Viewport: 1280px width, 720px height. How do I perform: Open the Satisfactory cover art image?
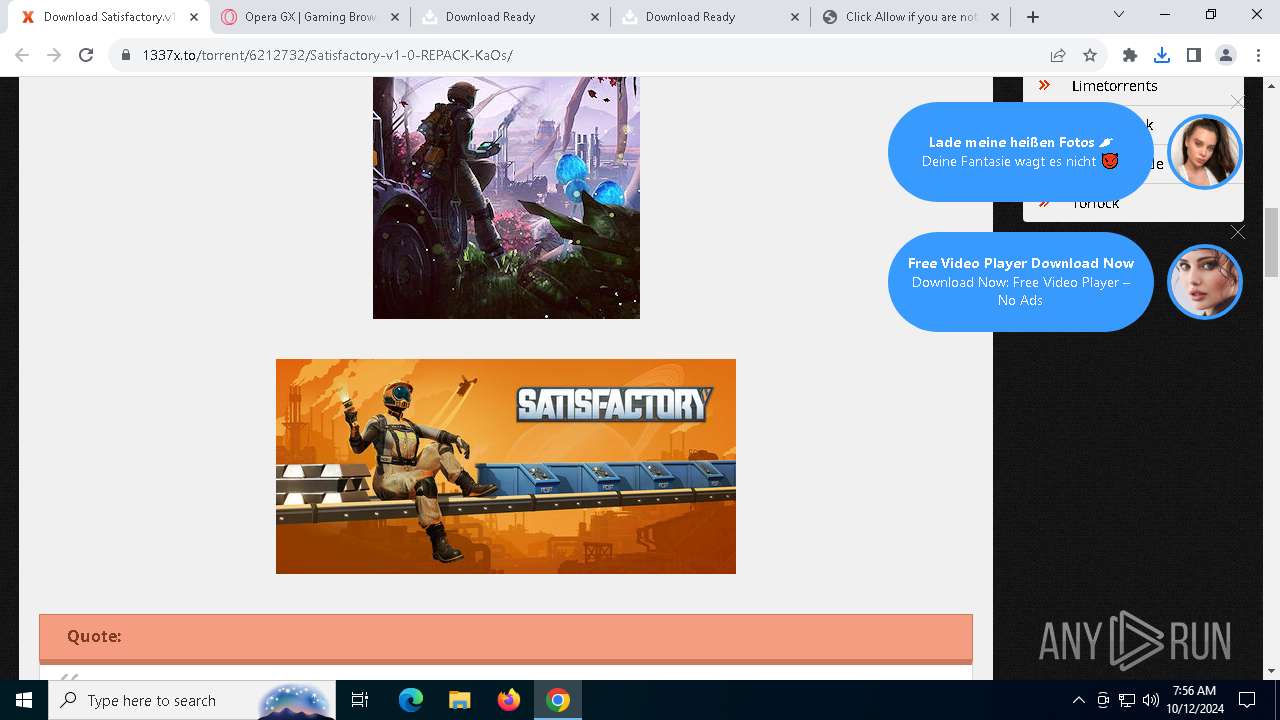[x=506, y=198]
